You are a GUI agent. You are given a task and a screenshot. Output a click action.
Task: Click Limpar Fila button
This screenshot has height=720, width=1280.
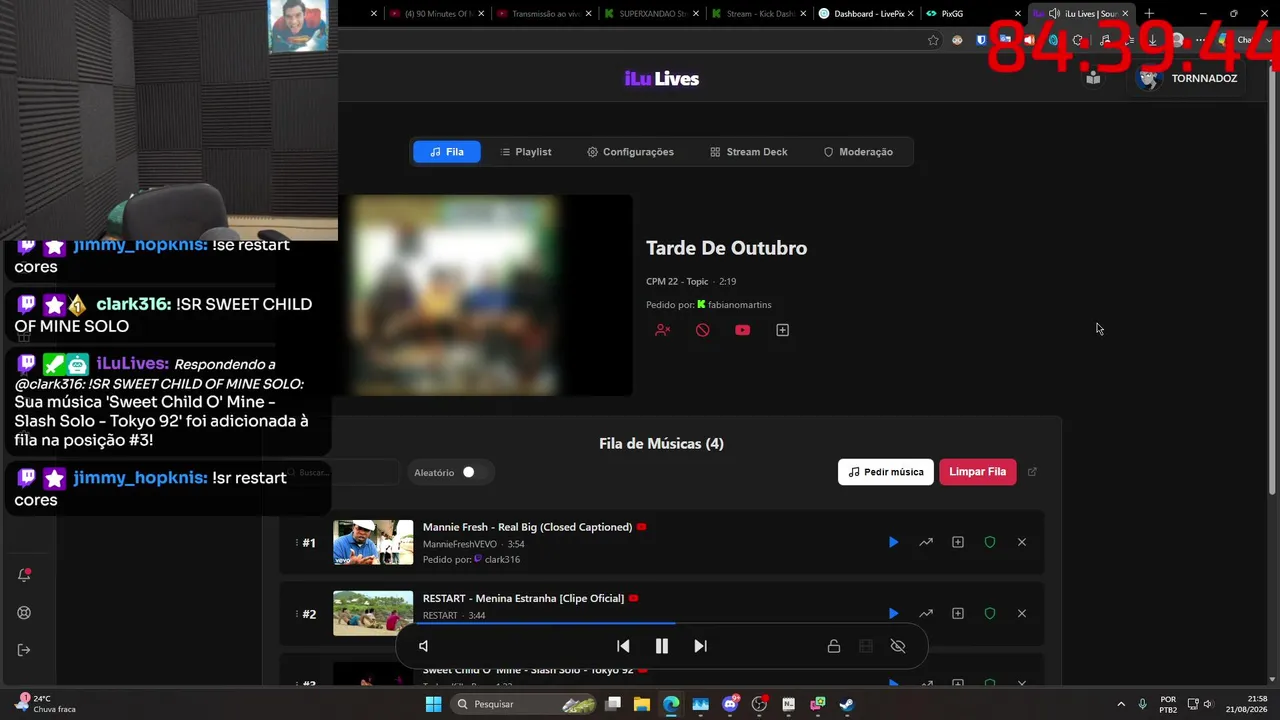[978, 472]
